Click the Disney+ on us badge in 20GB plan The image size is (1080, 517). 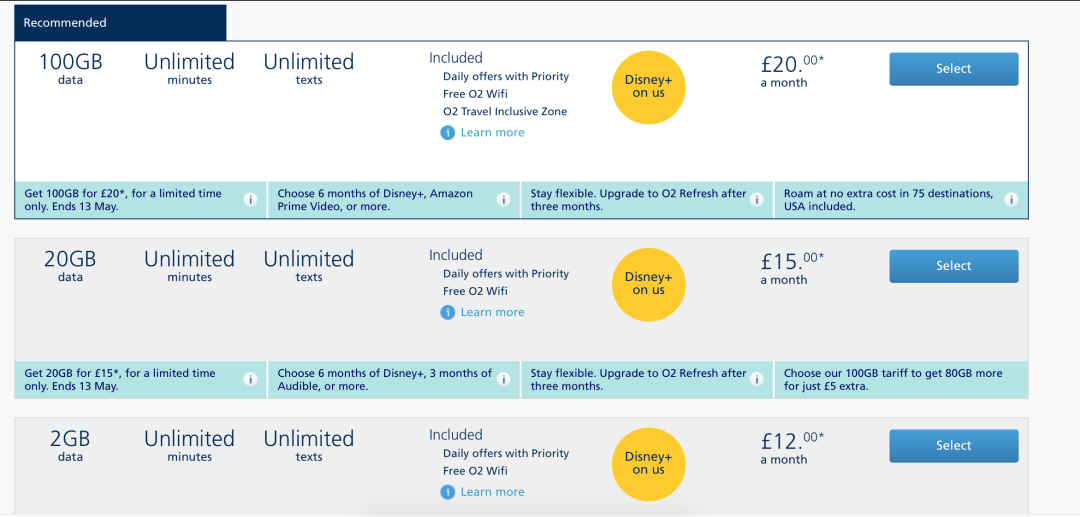(x=648, y=284)
